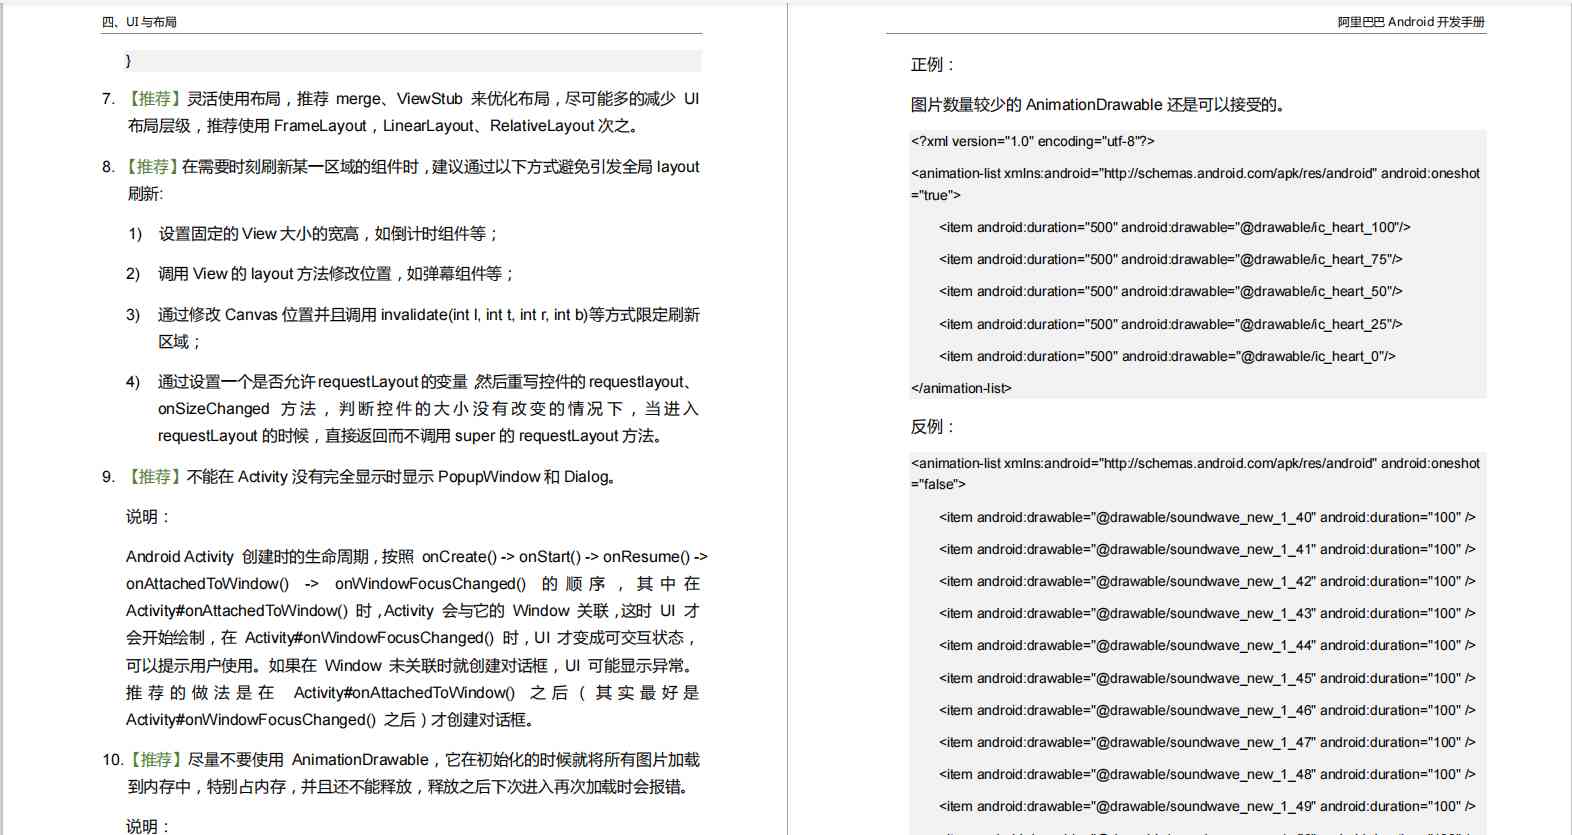This screenshot has height=835, width=1572.
Task: Click the page header "四、UI 与布局"
Action: [139, 22]
